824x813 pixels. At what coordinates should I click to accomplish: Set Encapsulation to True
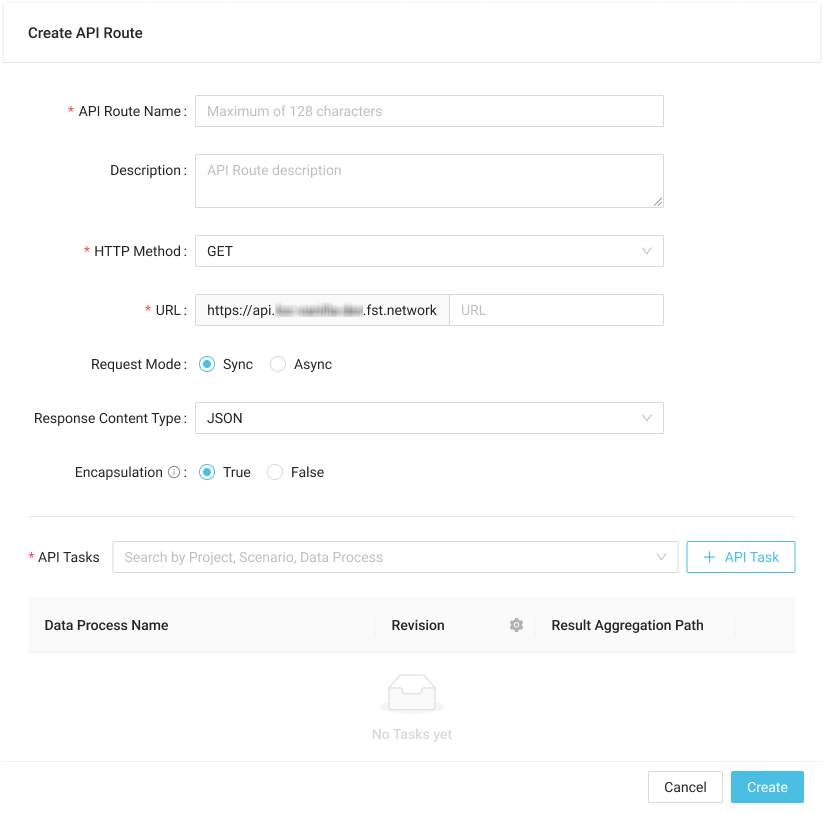pos(208,472)
